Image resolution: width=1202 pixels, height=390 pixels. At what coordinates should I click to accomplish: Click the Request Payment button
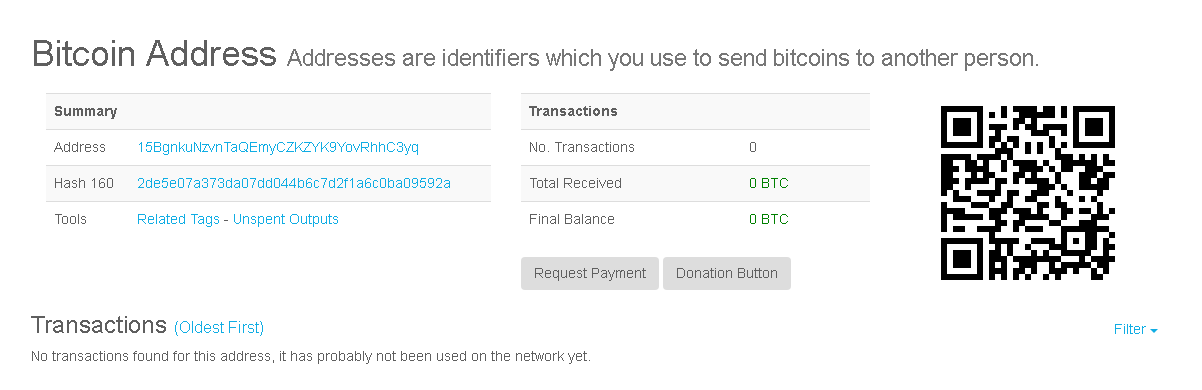[x=590, y=273]
